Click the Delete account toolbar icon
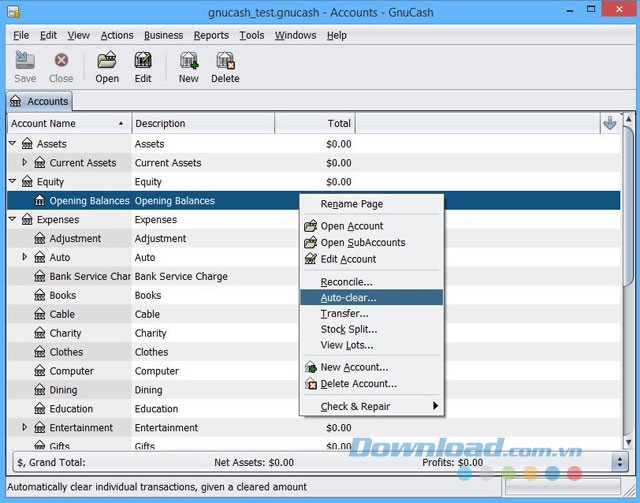640x503 pixels. coord(225,62)
